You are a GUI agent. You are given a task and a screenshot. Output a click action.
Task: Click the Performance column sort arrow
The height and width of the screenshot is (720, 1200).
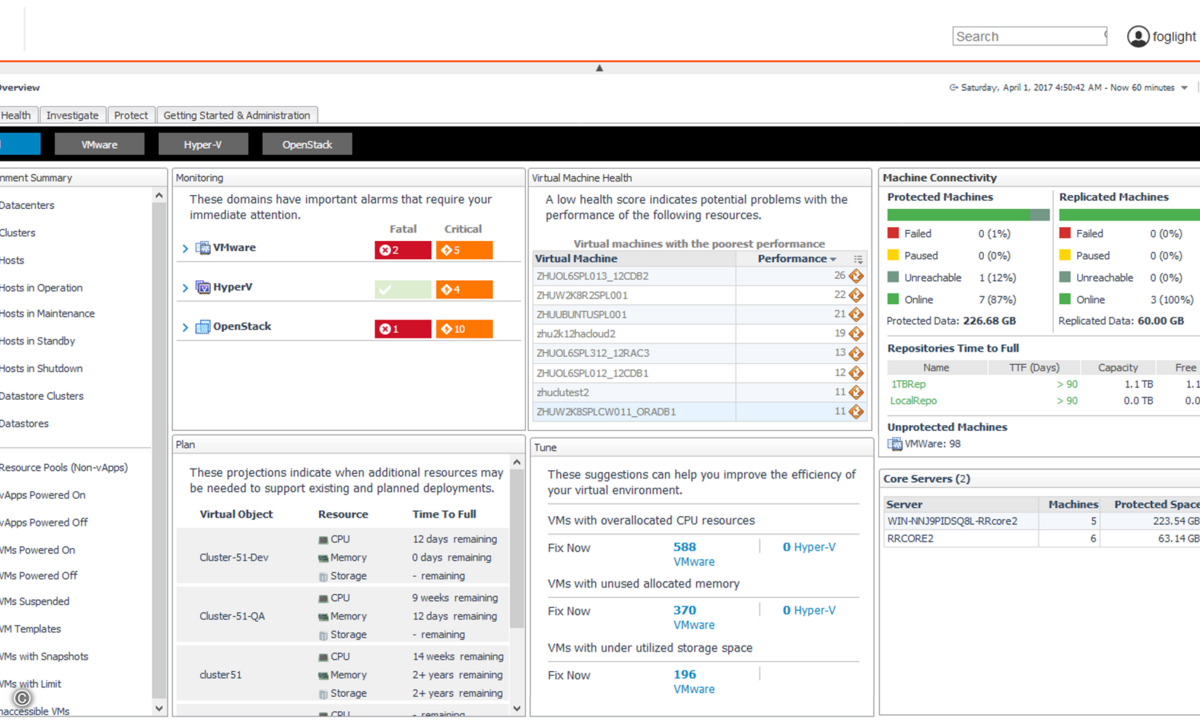[833, 260]
